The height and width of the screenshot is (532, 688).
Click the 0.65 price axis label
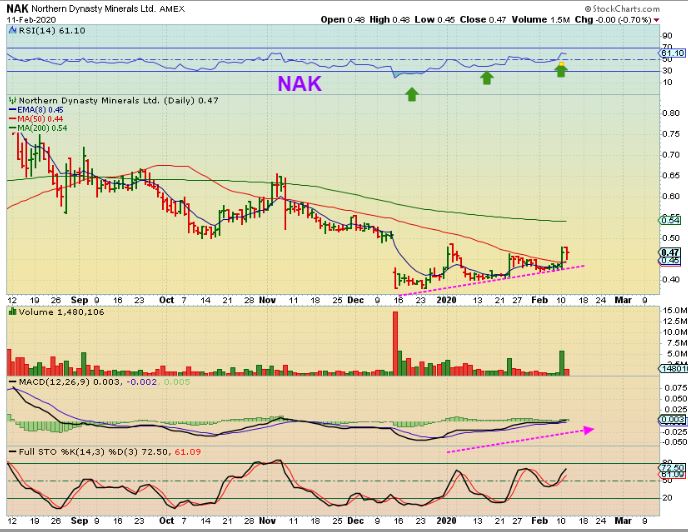pos(671,176)
